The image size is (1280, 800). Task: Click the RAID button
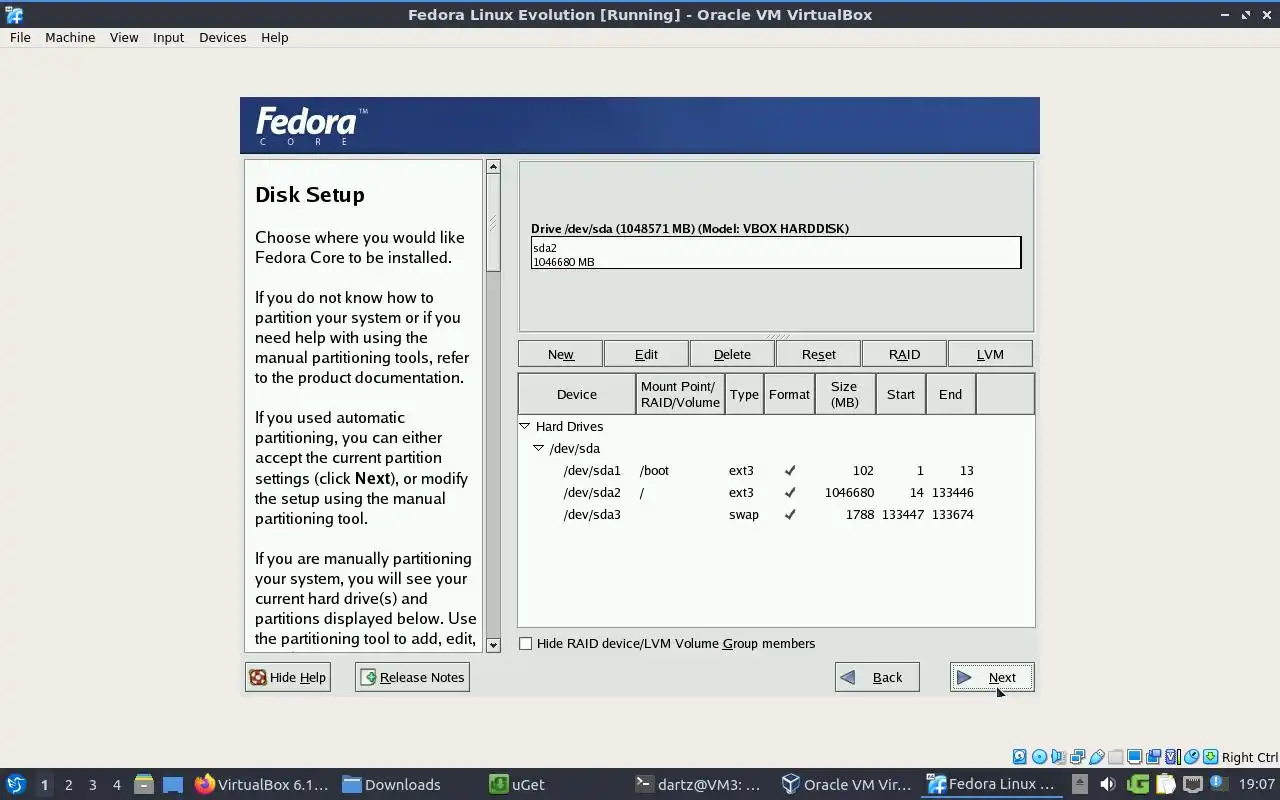pos(904,354)
